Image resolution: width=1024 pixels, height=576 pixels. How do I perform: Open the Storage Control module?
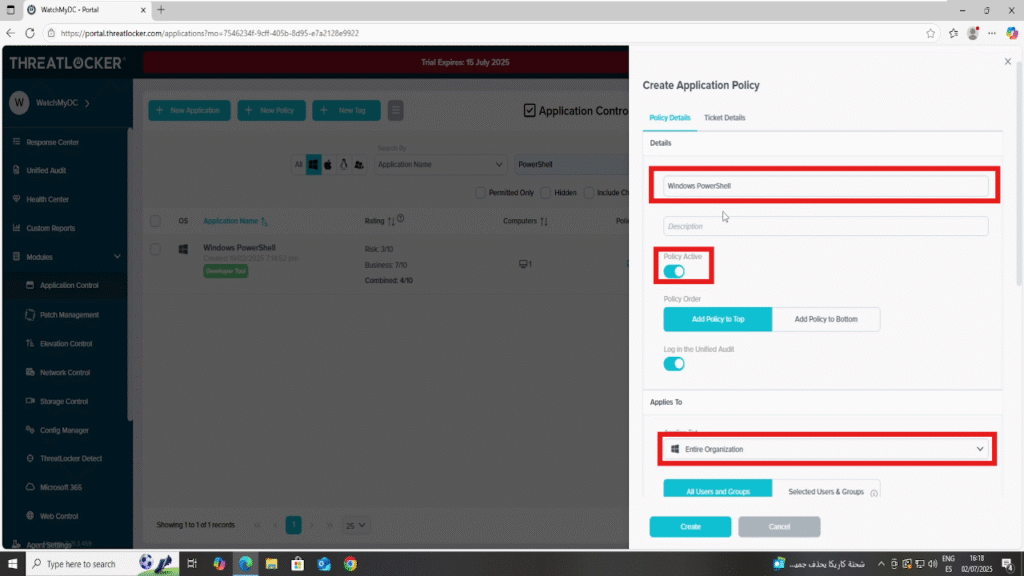click(63, 401)
